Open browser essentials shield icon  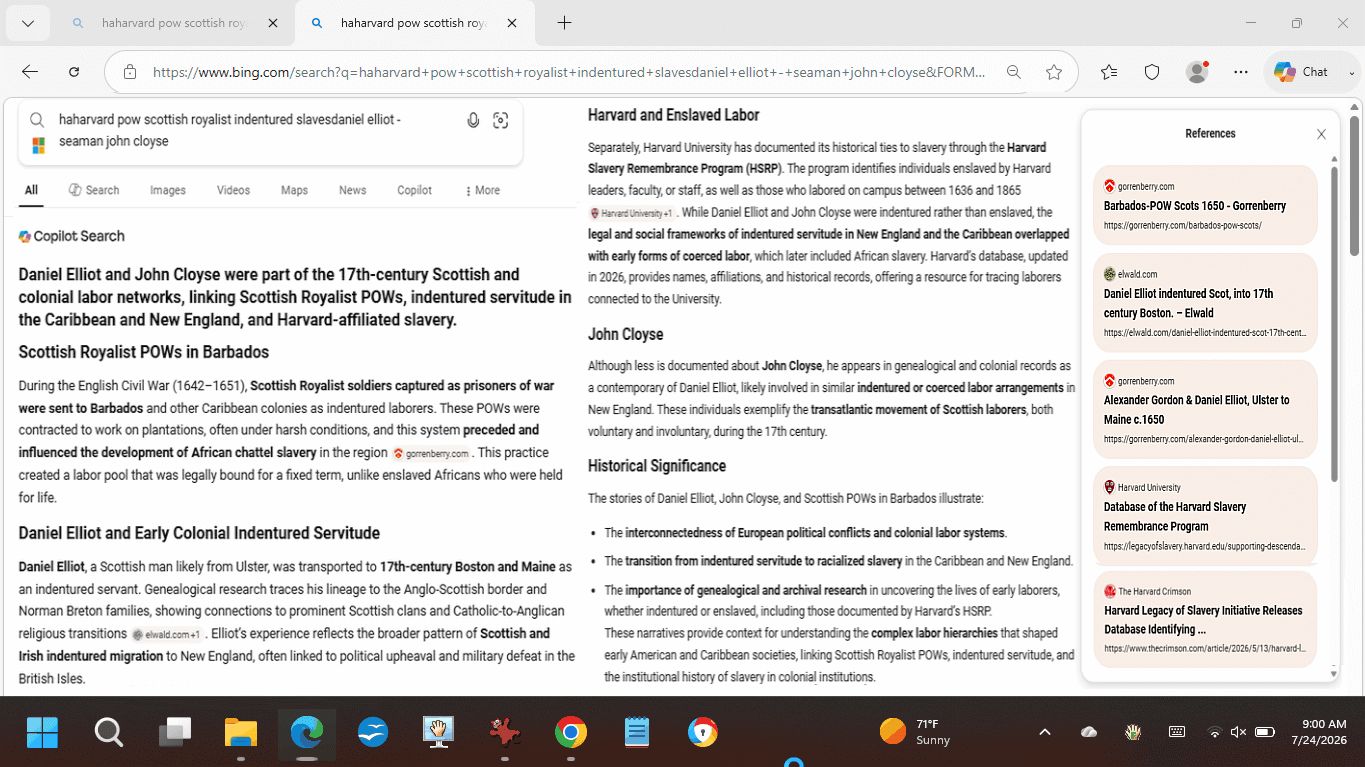click(1152, 72)
